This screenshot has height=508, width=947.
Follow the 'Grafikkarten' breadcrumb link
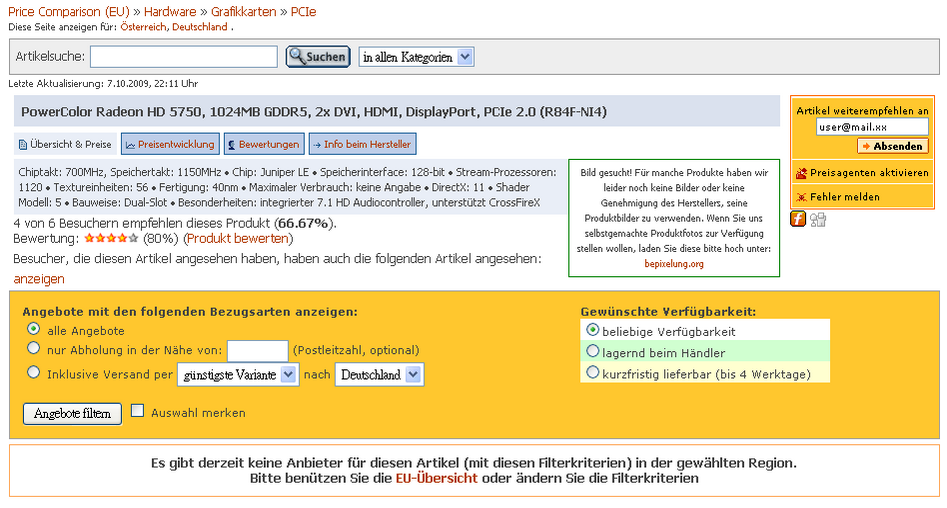click(x=243, y=11)
